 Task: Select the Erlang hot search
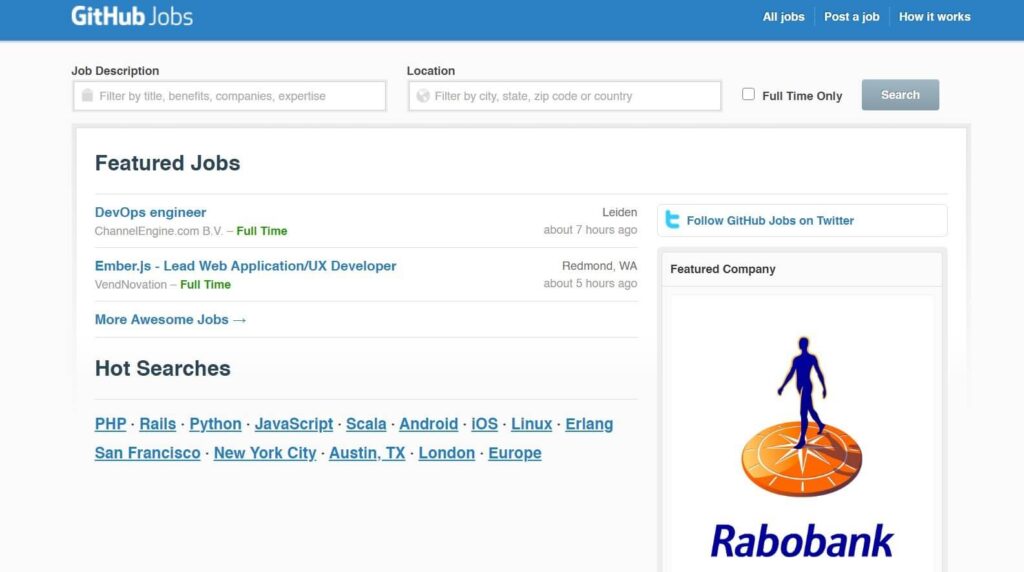[589, 424]
